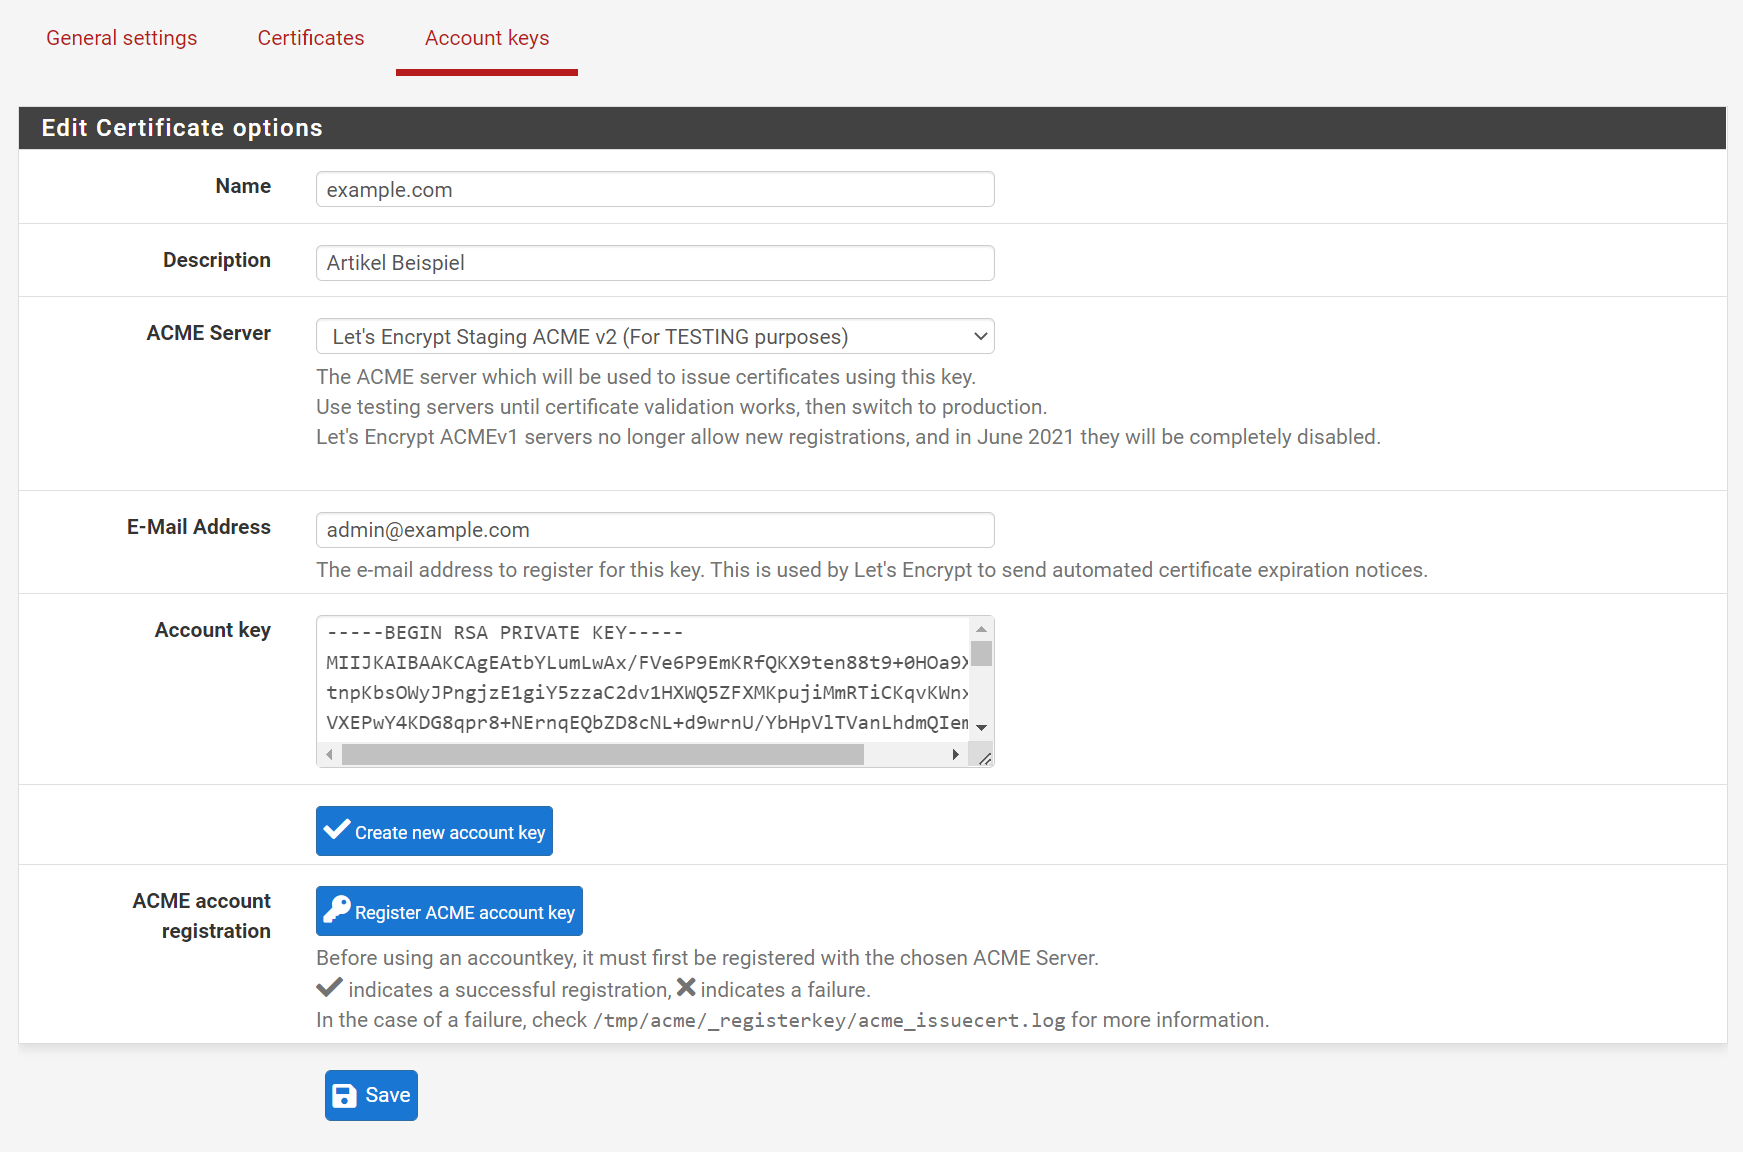The width and height of the screenshot is (1743, 1152).
Task: Click inside the Name field showing example.com
Action: click(655, 189)
